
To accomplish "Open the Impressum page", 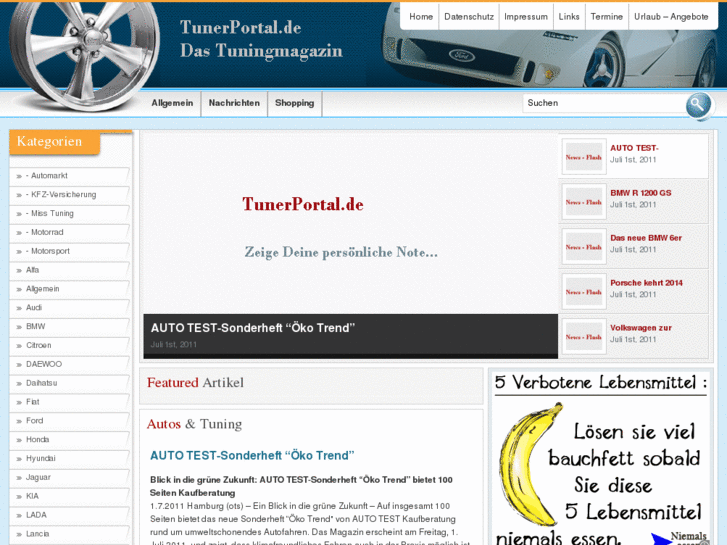I will 526,17.
